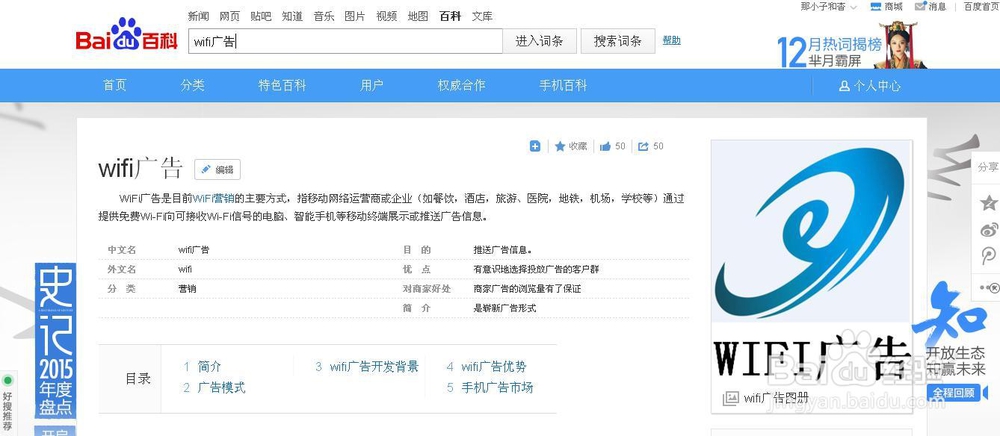Click the more share options icon in sidebar
The height and width of the screenshot is (436, 1000).
click(x=989, y=288)
